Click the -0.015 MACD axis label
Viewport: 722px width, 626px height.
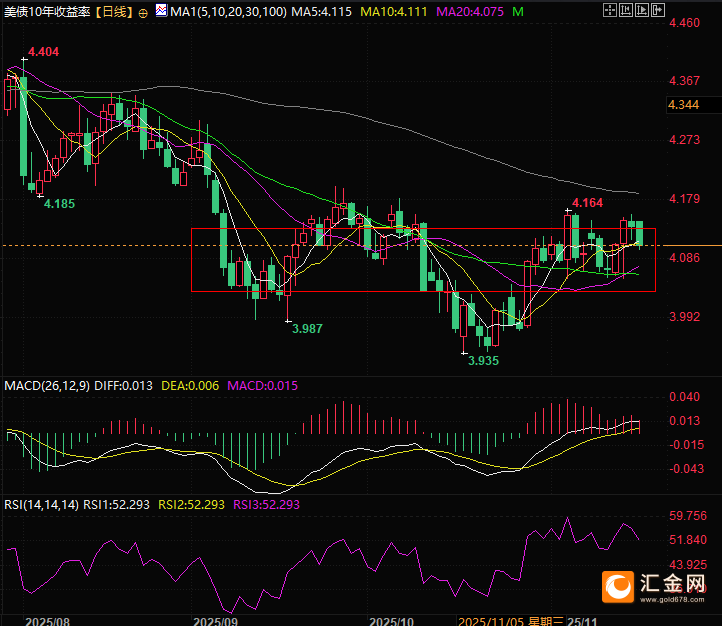pyautogui.click(x=686, y=445)
